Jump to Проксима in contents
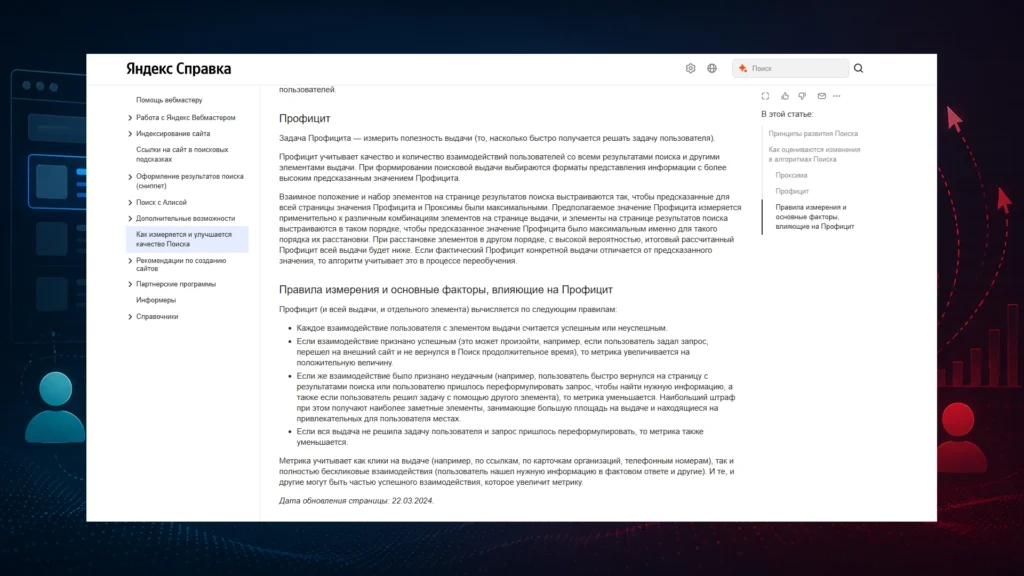The image size is (1024, 576). click(791, 175)
